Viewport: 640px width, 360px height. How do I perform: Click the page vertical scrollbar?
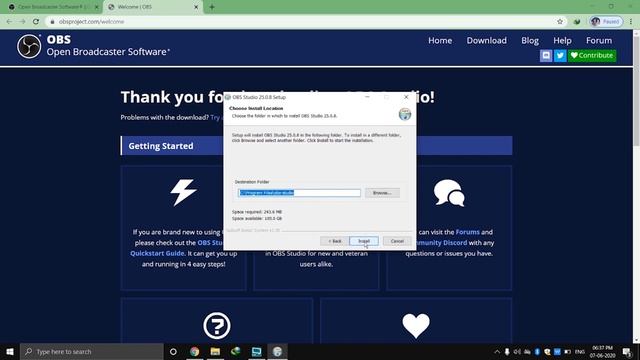point(636,90)
